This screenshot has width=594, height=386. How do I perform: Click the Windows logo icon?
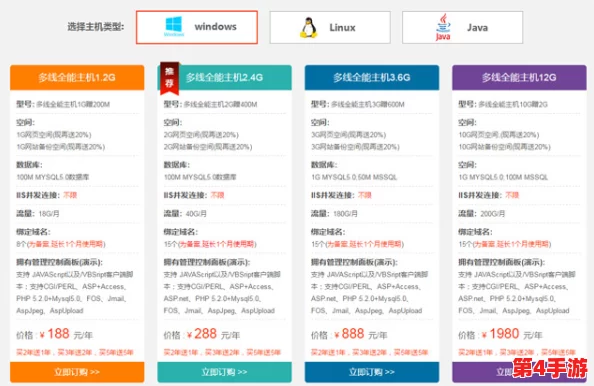(x=174, y=26)
